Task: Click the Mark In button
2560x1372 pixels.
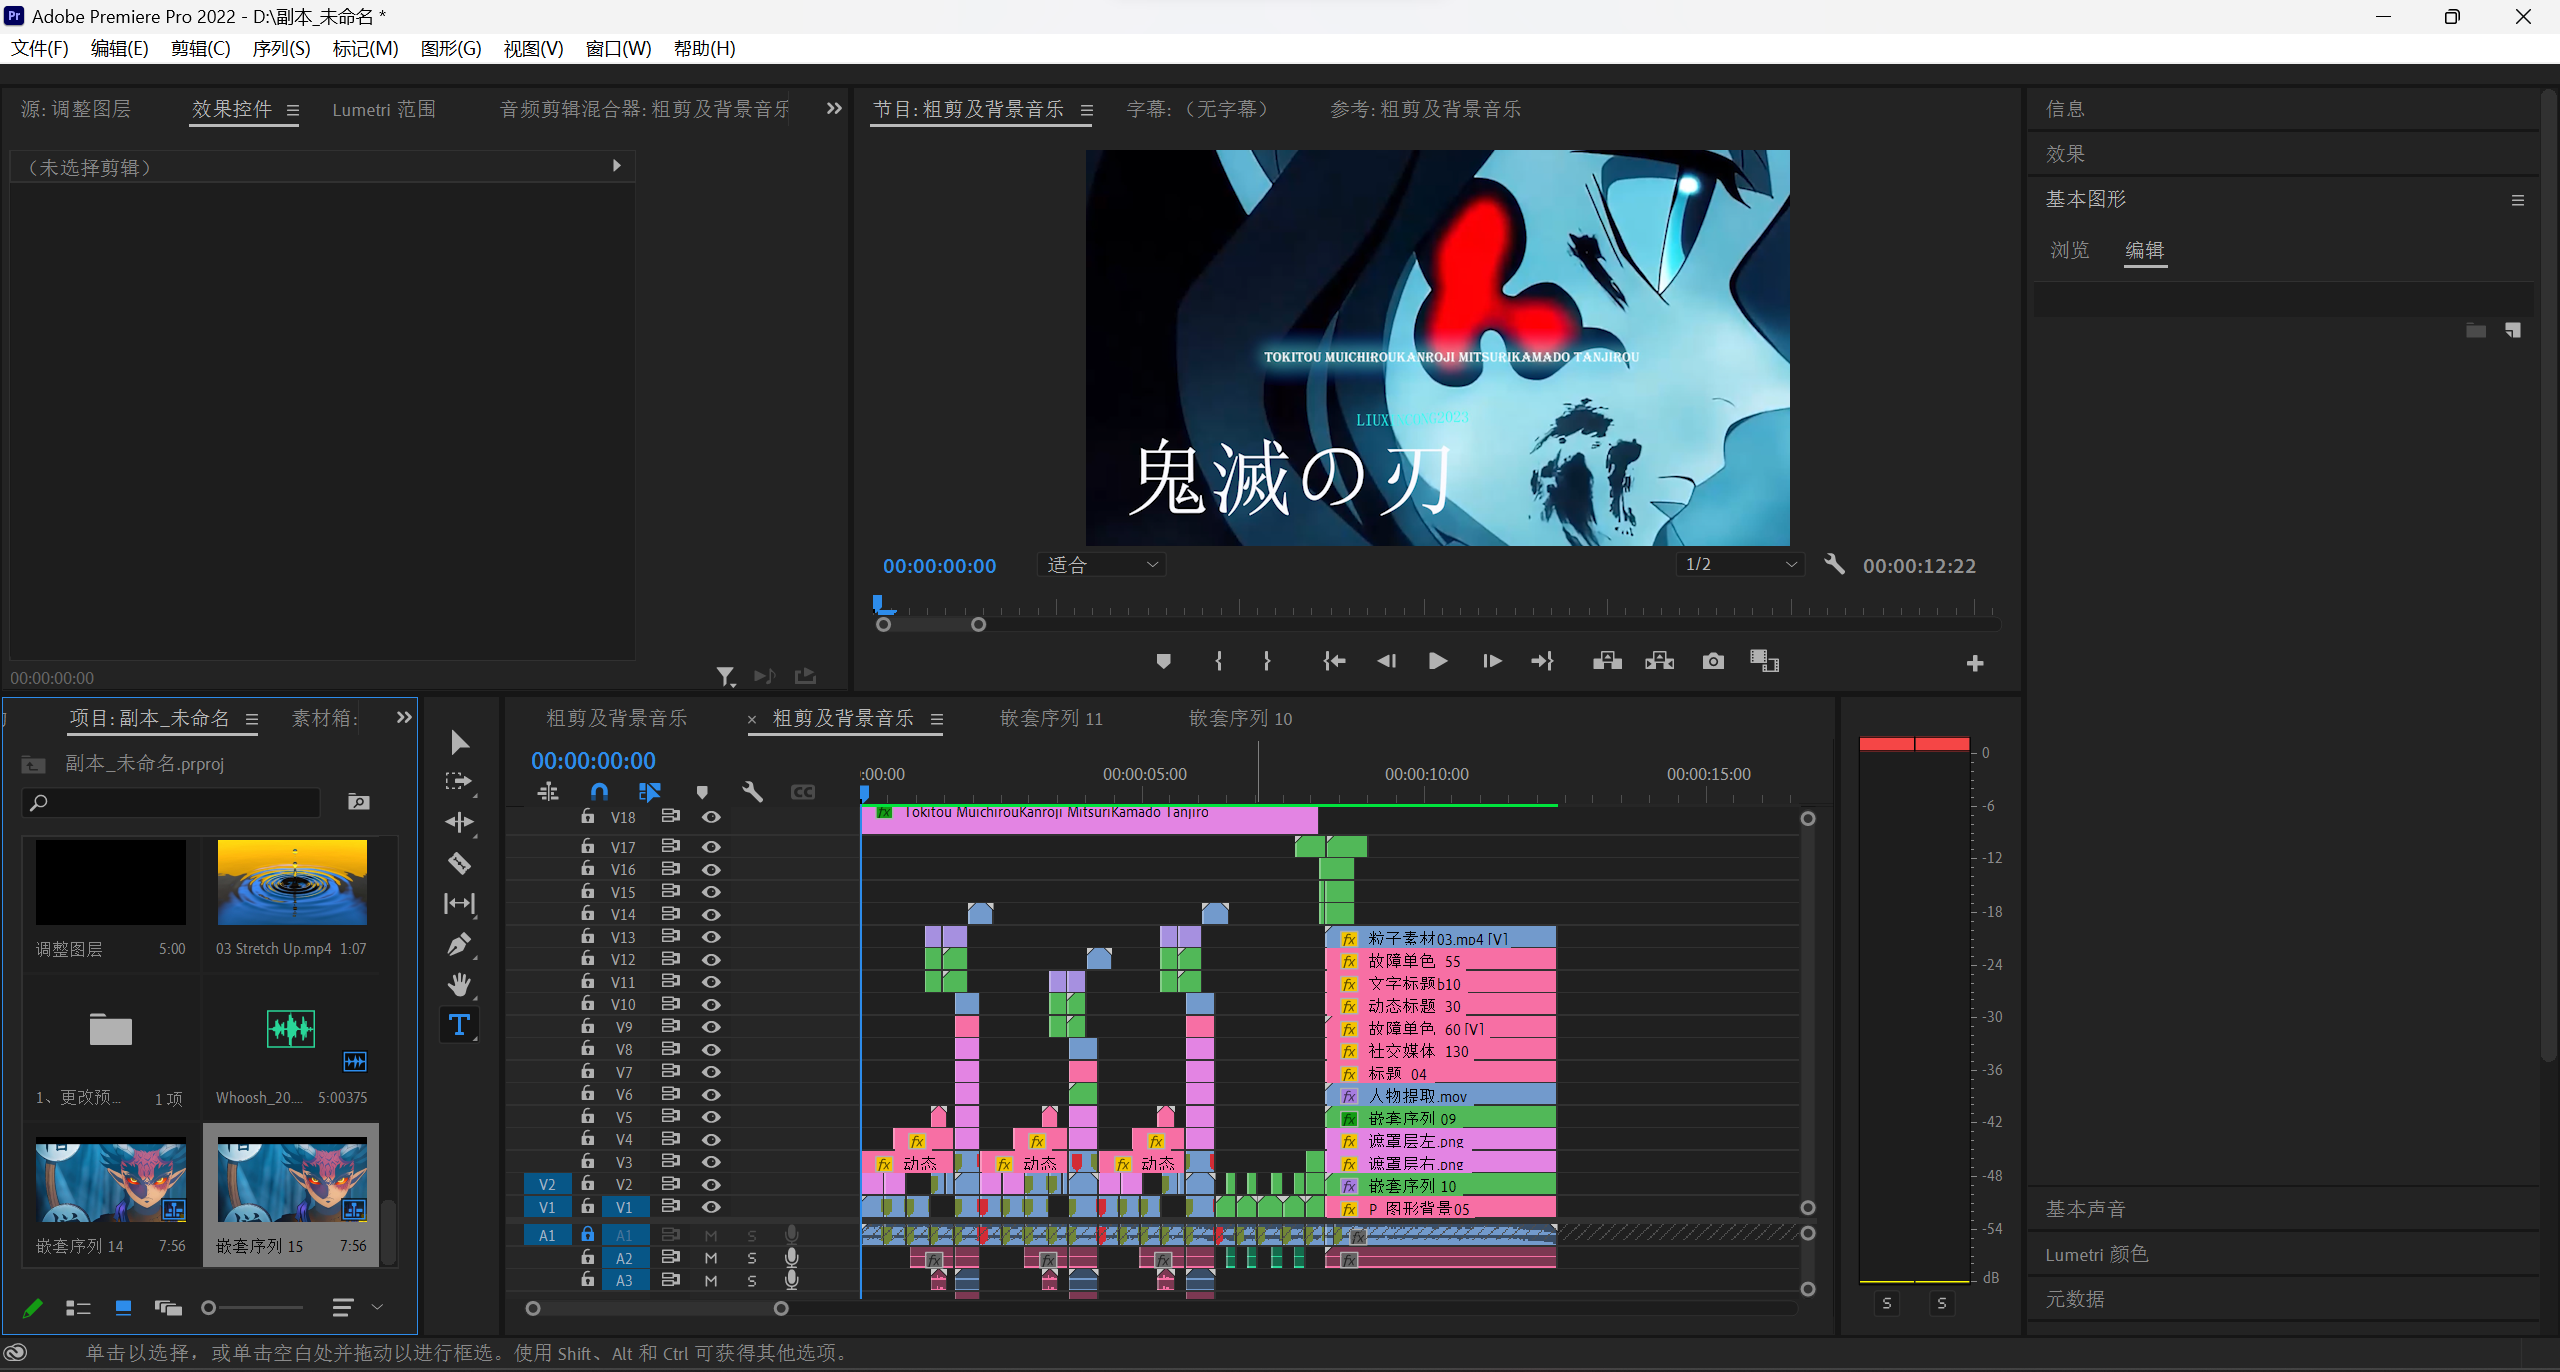Action: pyautogui.click(x=1218, y=661)
